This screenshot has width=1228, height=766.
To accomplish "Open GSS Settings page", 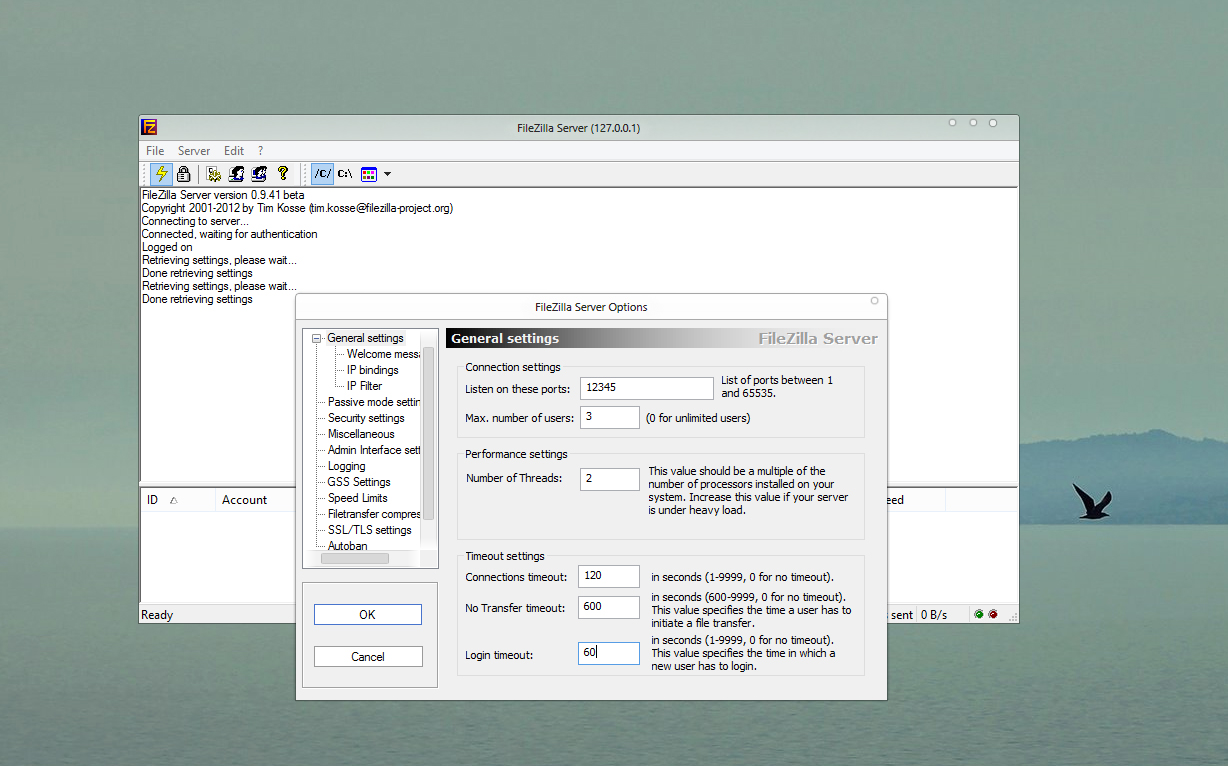I will [x=359, y=482].
